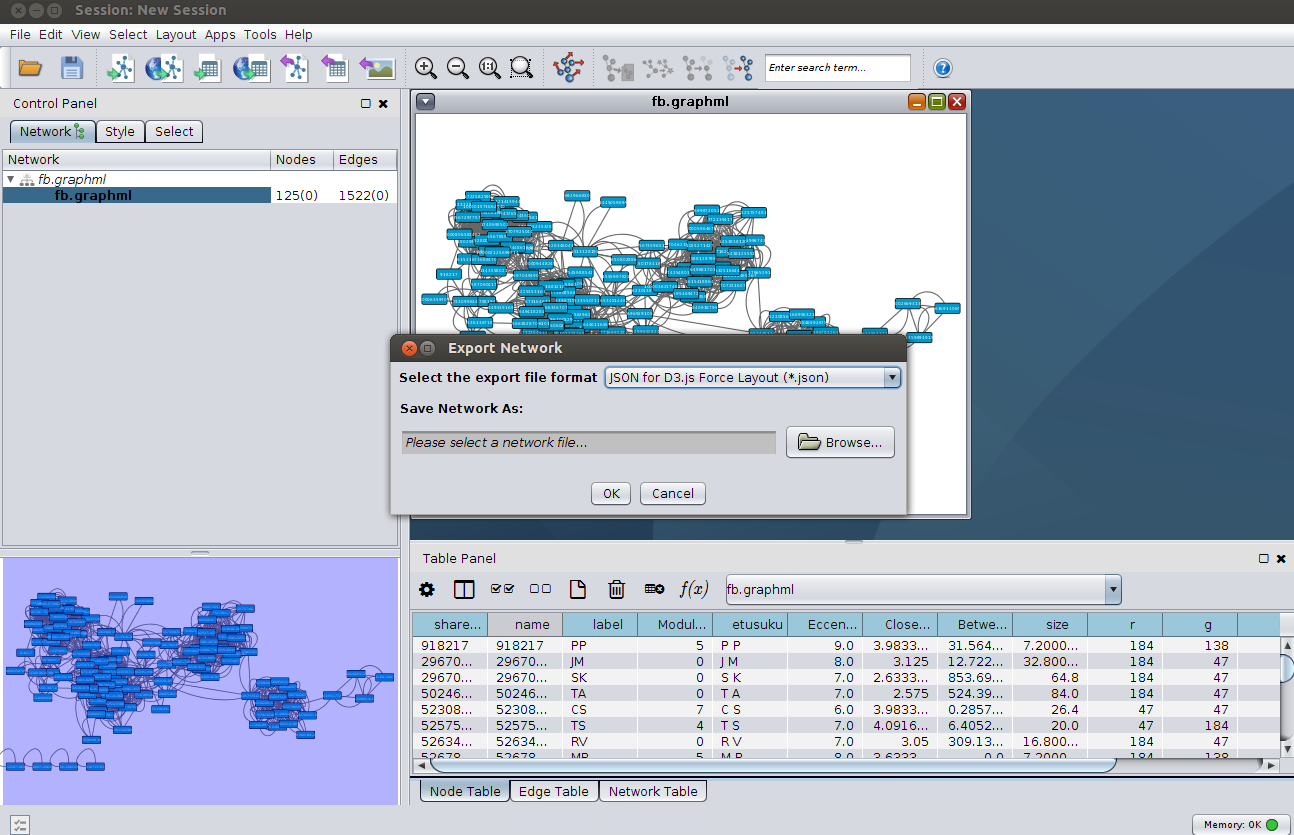Click the Open Session folder icon
Viewport: 1294px width, 835px height.
30,68
